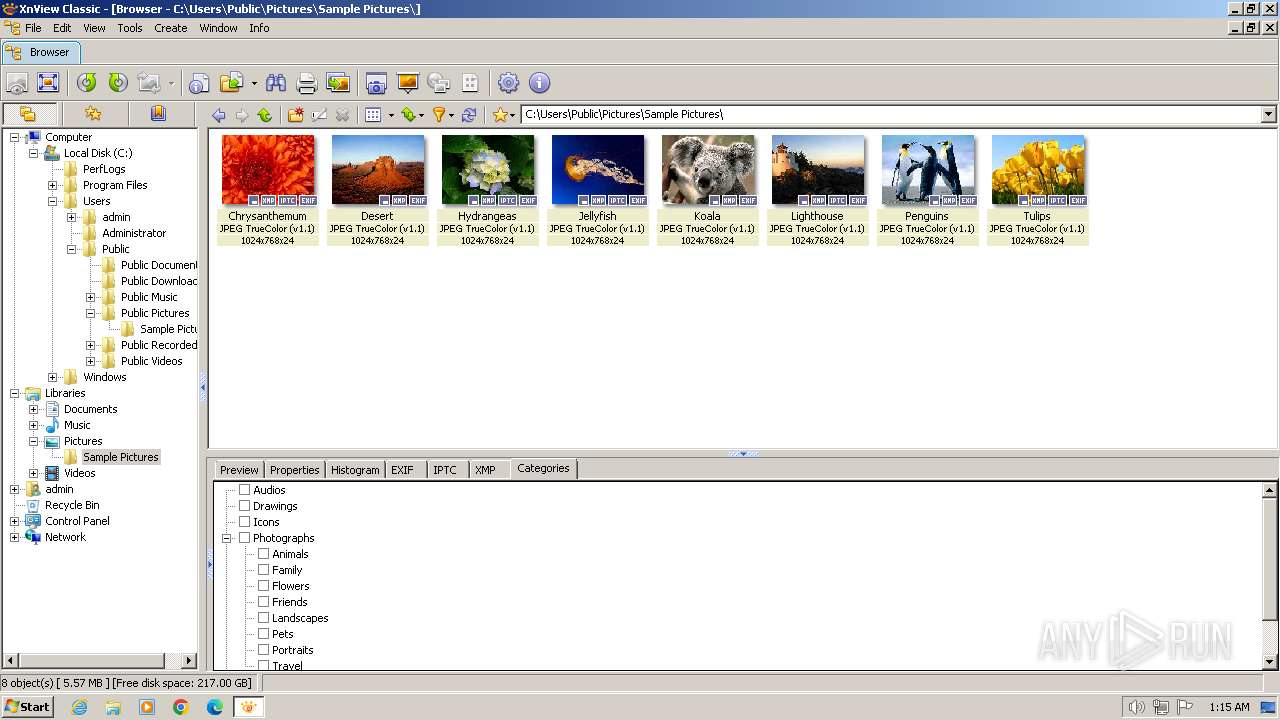Rotate right using the green clockwise icon
1280x720 pixels.
[x=118, y=83]
